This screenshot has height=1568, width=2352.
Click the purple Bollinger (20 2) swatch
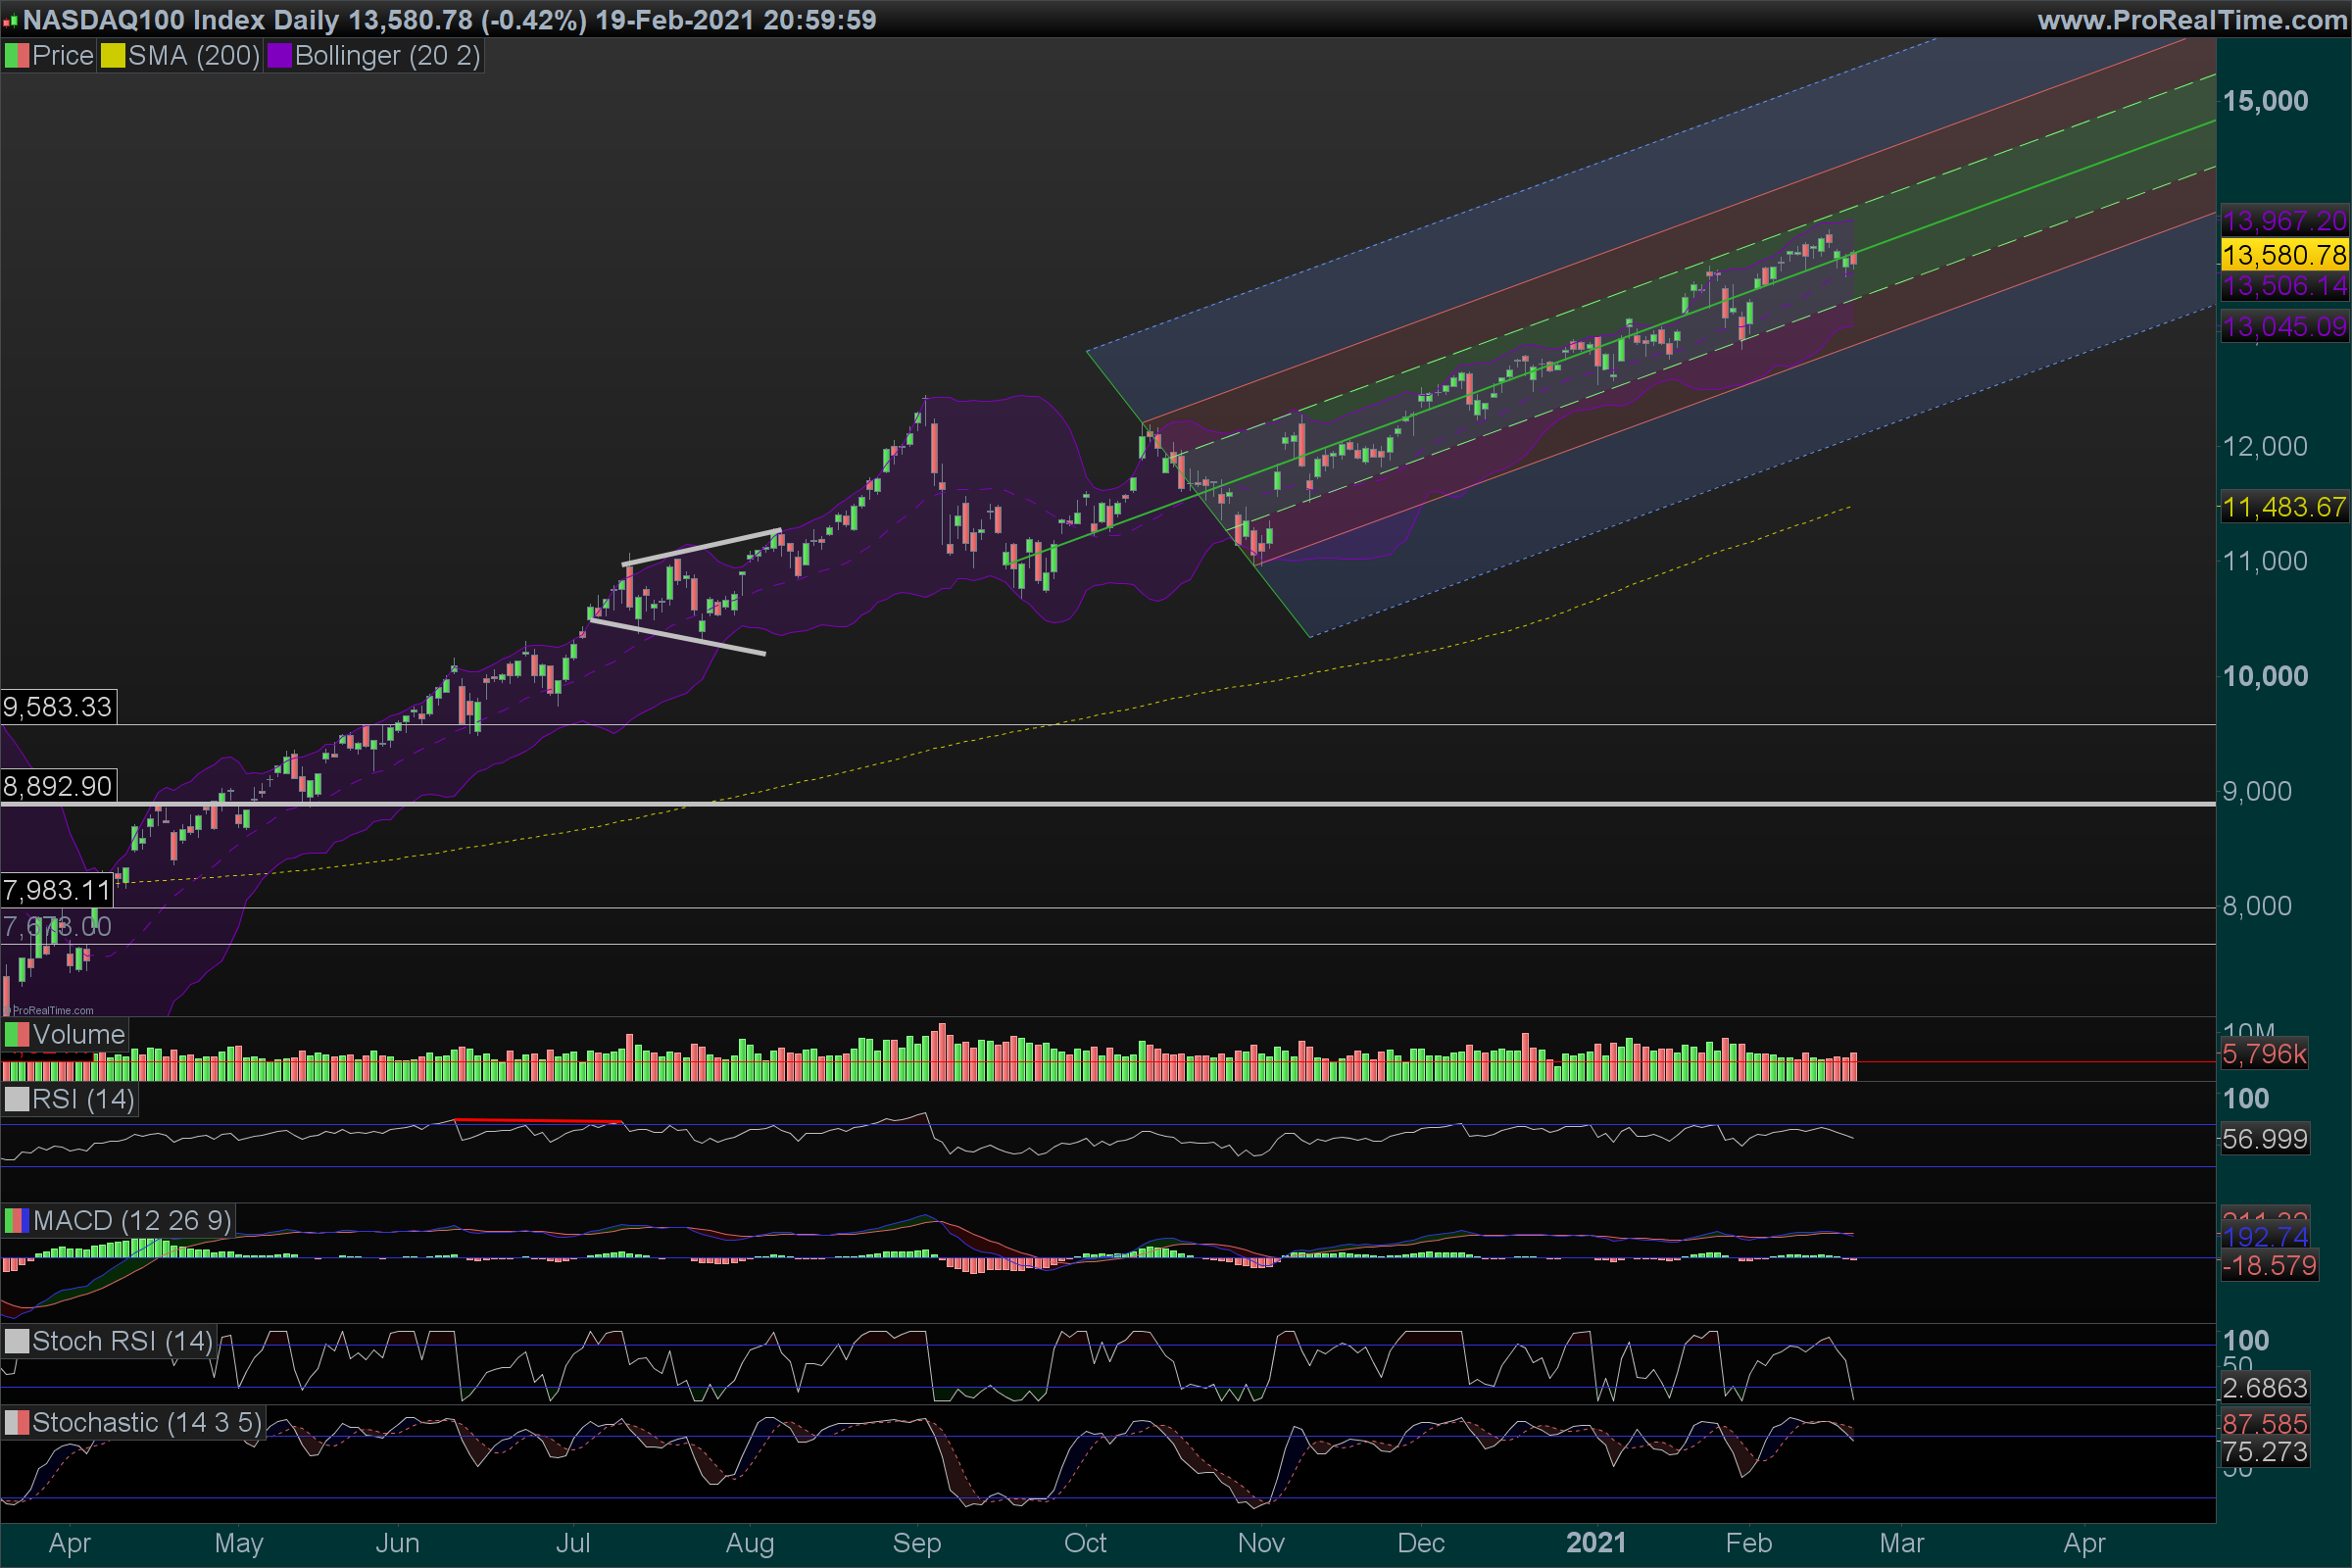(x=279, y=56)
